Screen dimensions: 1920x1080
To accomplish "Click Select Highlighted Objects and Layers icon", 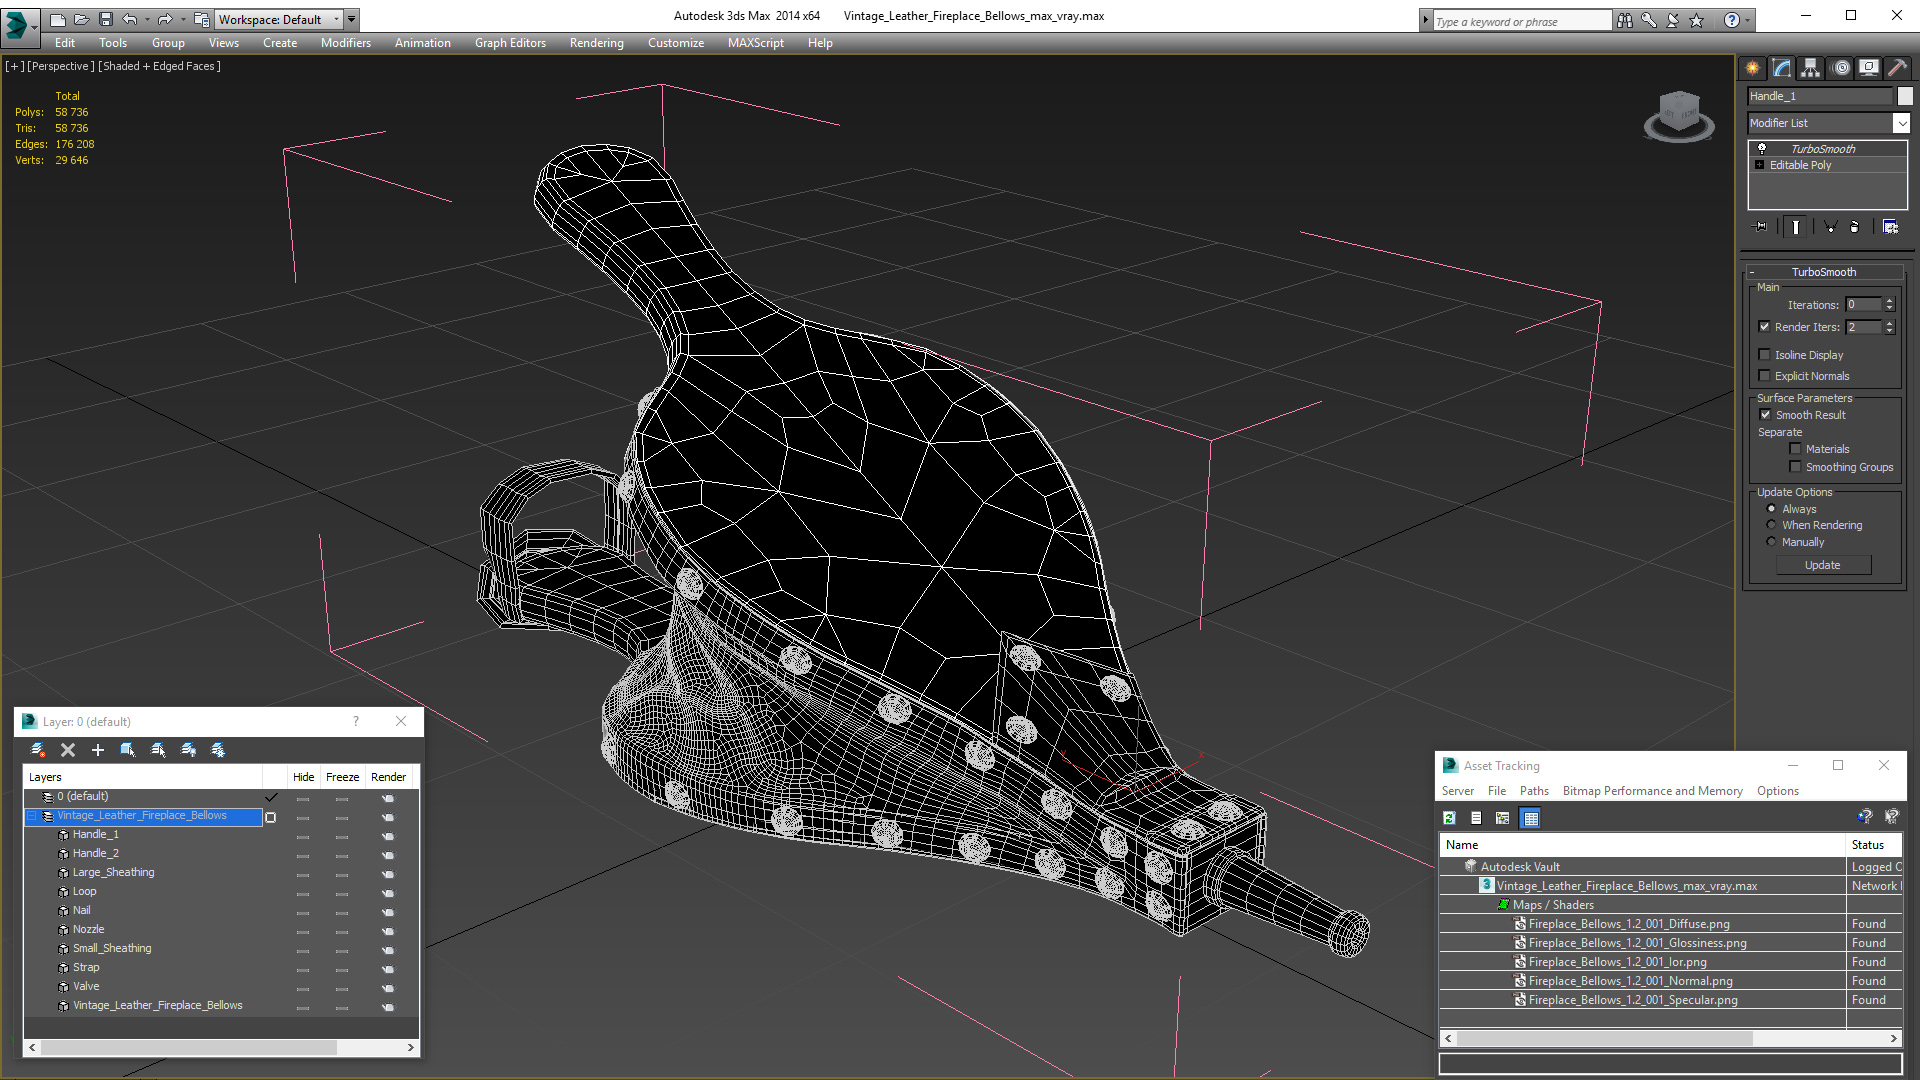I will point(128,750).
